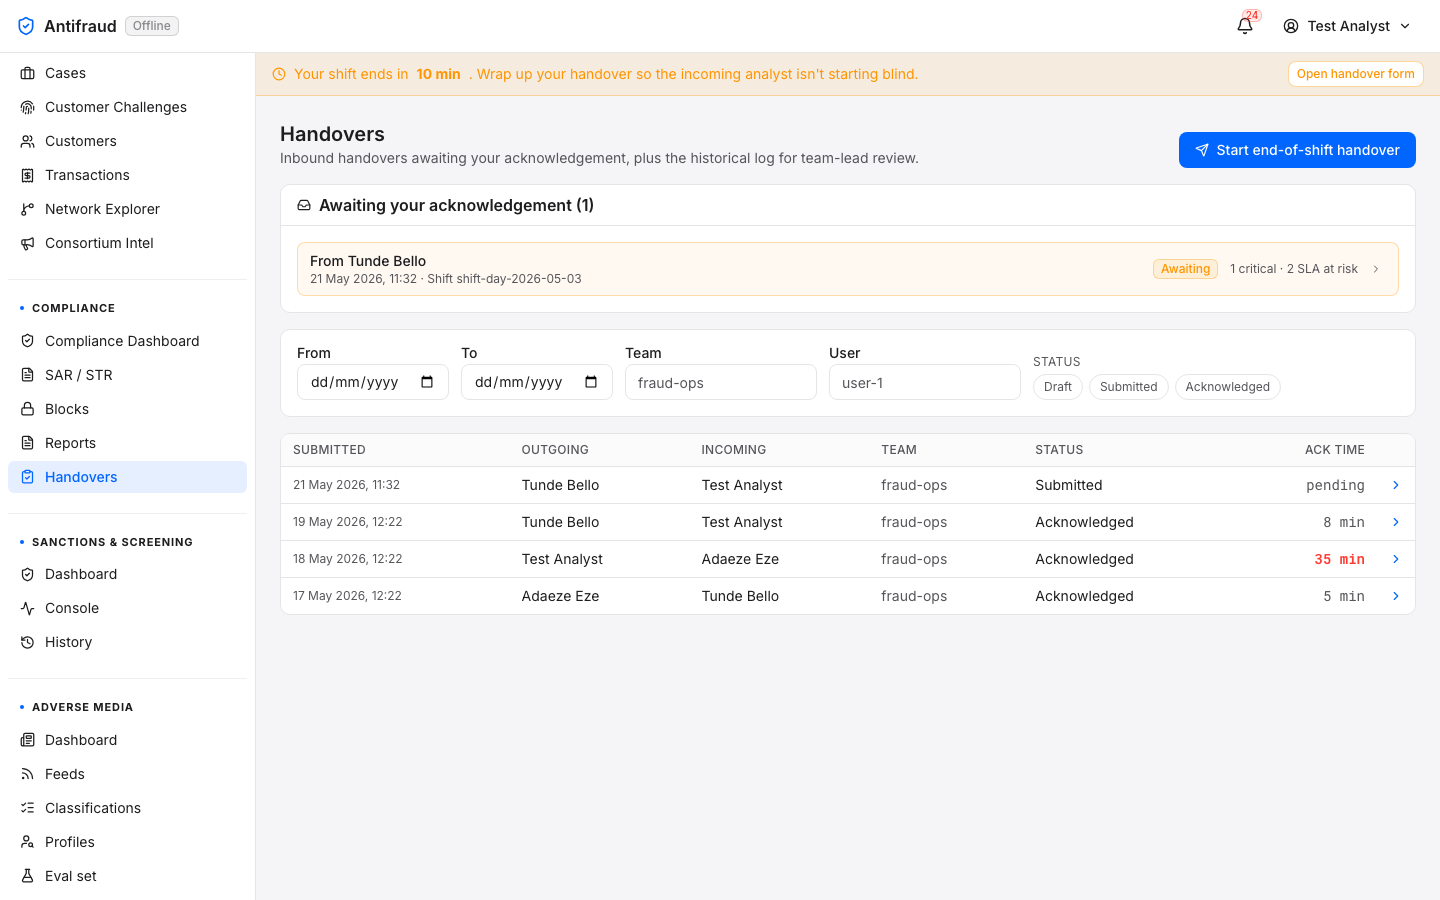Screen dimensions: 1440x900
Task: Click the 24 notification count badge
Action: pos(1252,16)
